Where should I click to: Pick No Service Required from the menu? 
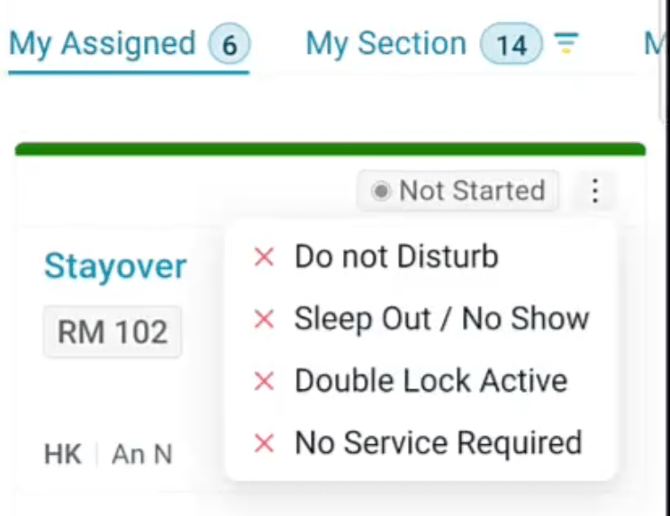(x=438, y=443)
